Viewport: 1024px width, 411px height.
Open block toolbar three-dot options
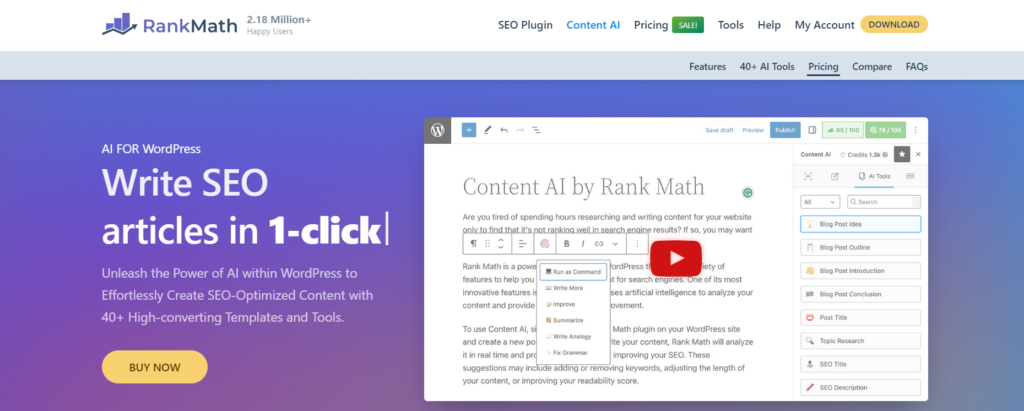pos(637,244)
